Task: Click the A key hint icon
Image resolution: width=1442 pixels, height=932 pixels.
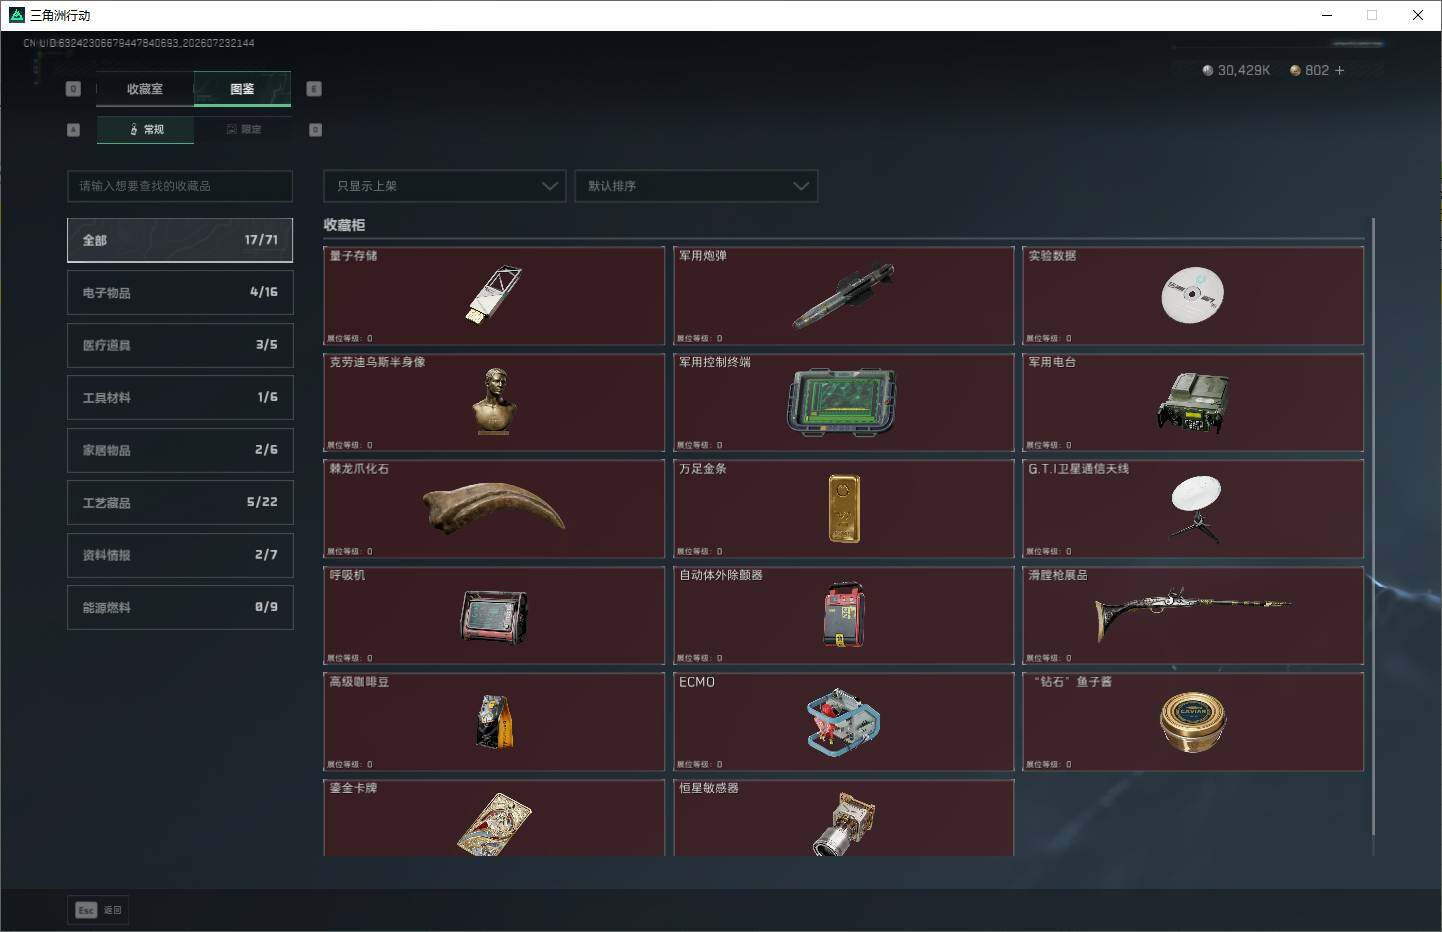Action: click(73, 130)
